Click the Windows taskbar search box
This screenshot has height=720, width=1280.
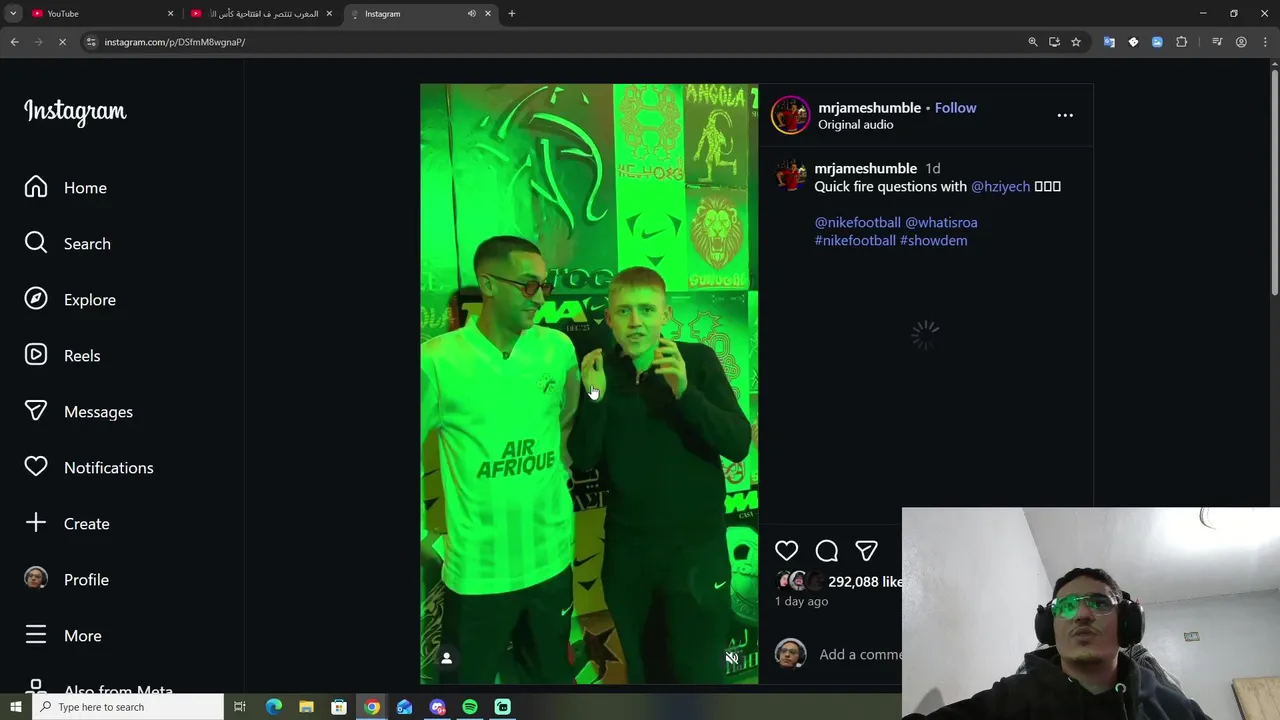tap(128, 707)
